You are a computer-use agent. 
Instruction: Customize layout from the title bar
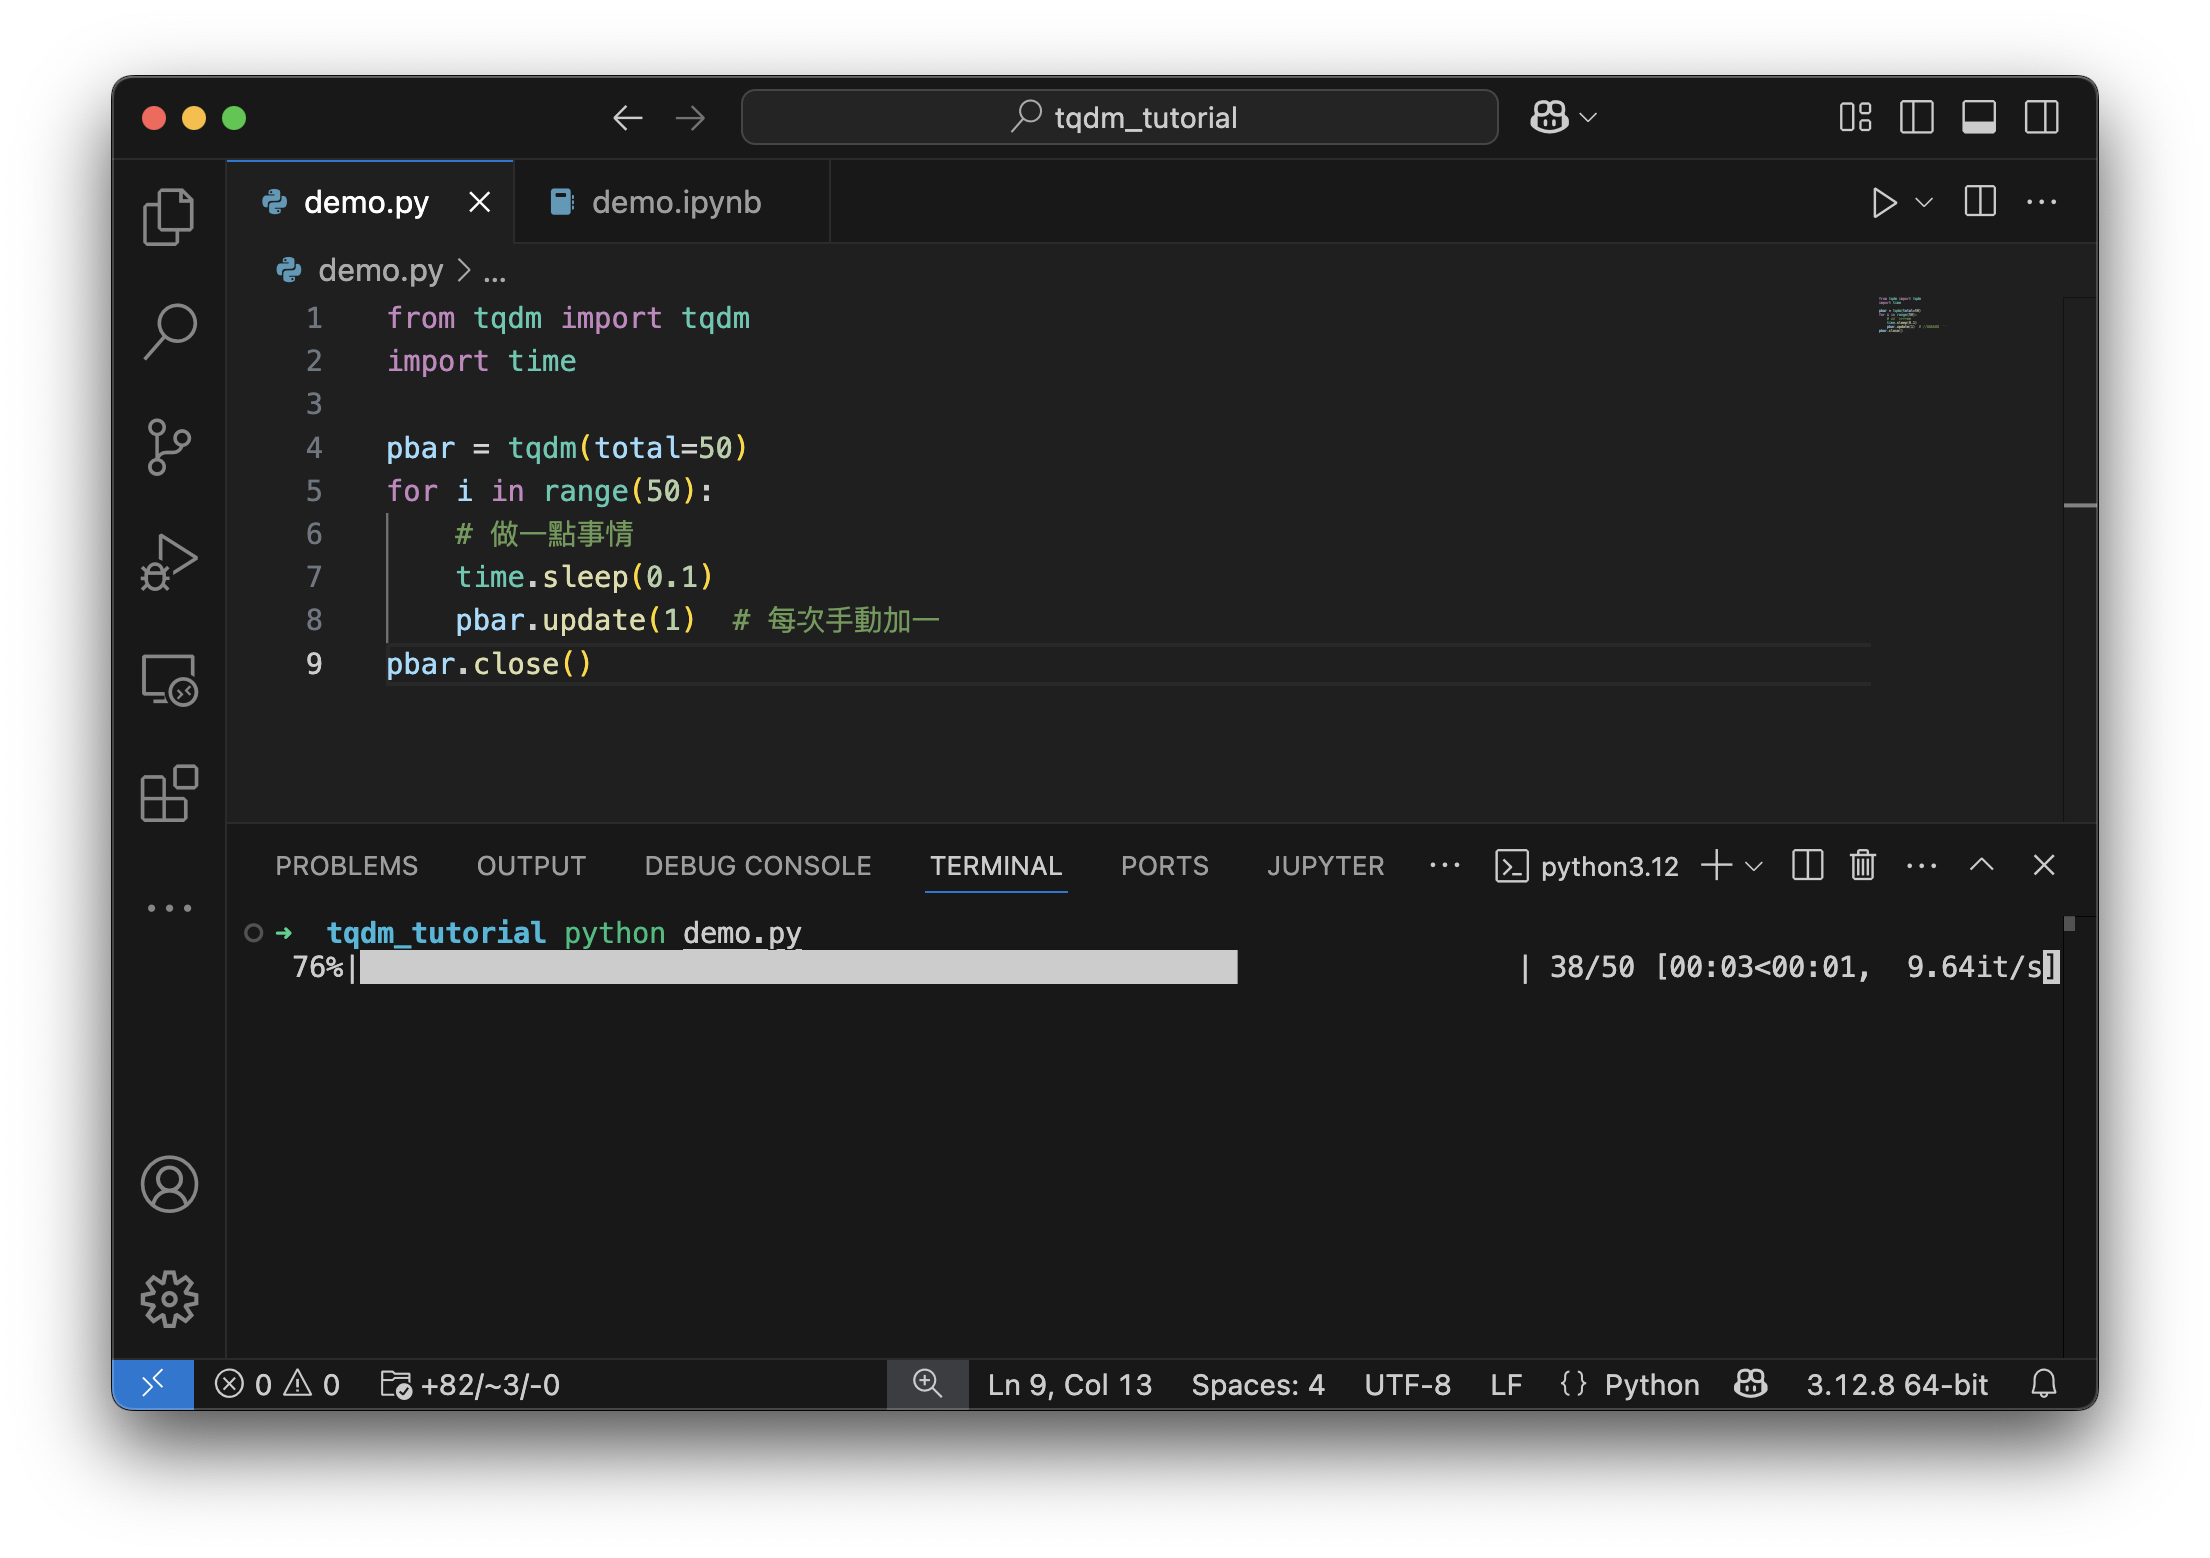[x=1855, y=117]
